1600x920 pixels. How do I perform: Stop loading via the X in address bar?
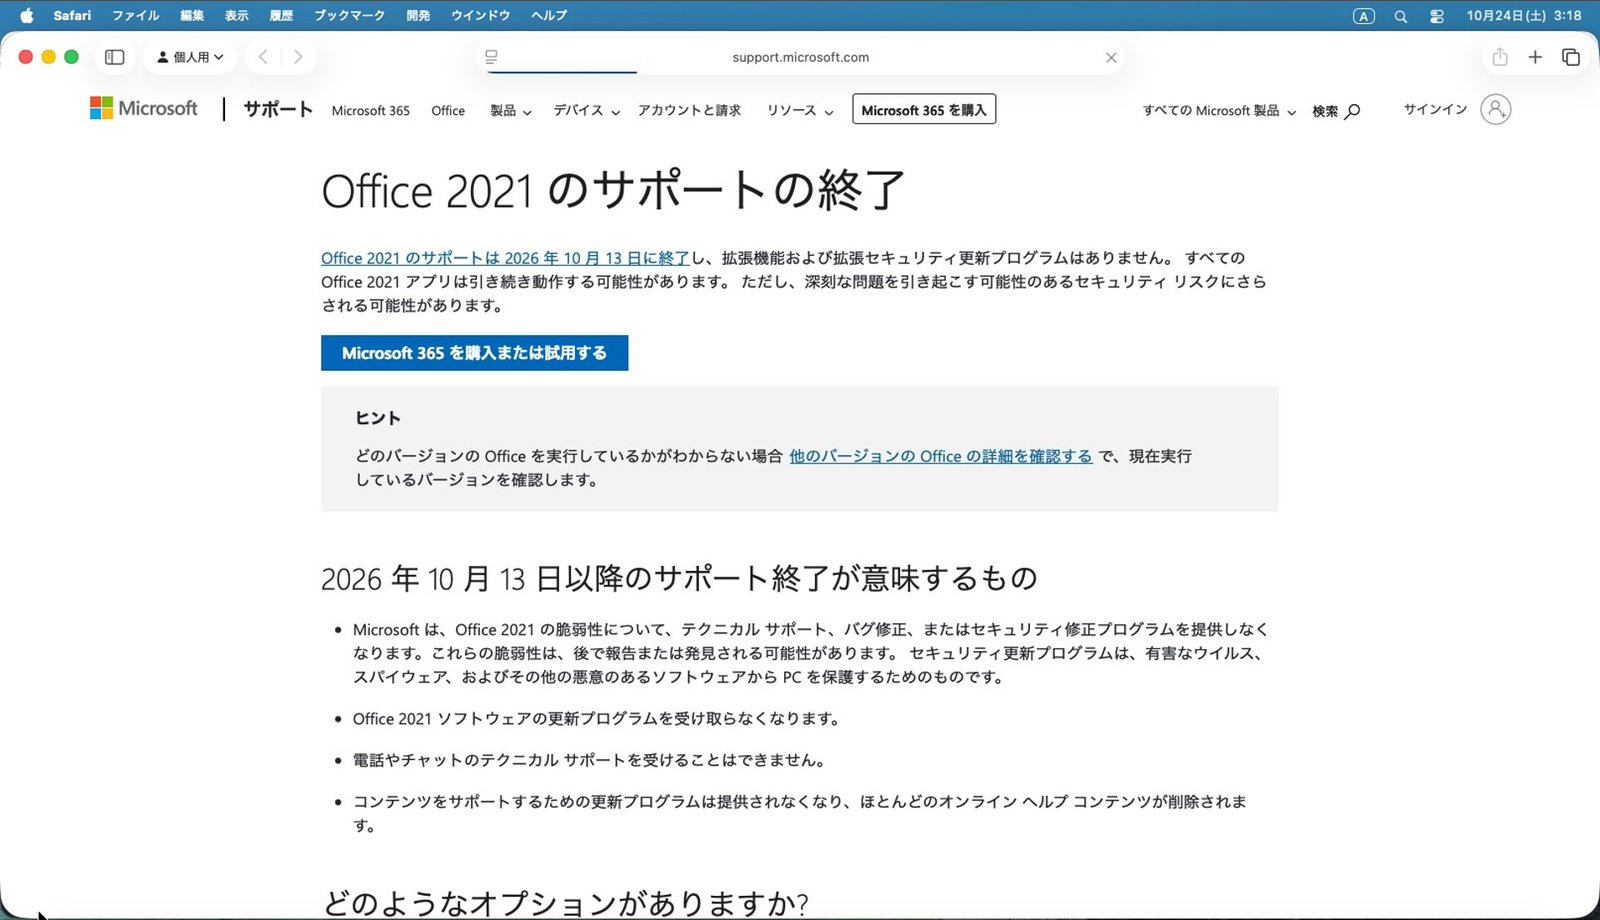(1111, 57)
